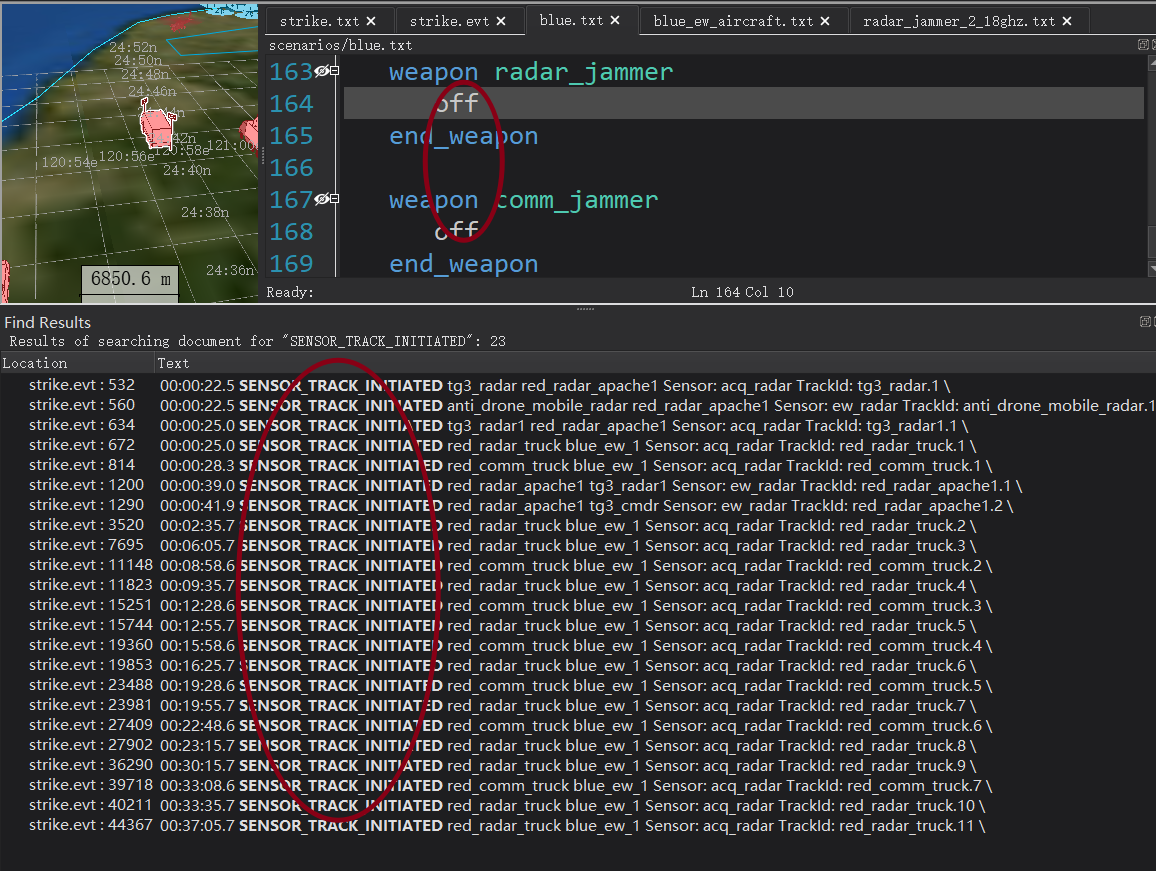Sort results by the Location column header

(36, 363)
